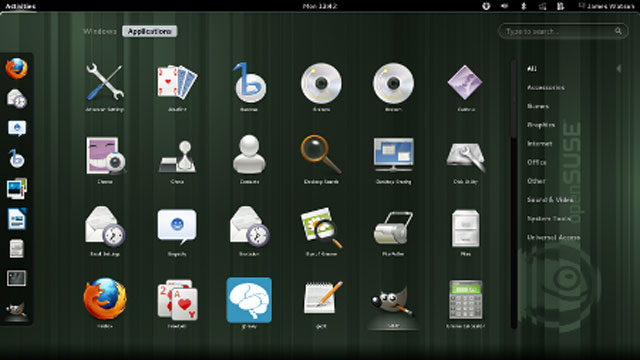Switch to the Windows view
Image resolution: width=640 pixels, height=360 pixels.
point(100,31)
